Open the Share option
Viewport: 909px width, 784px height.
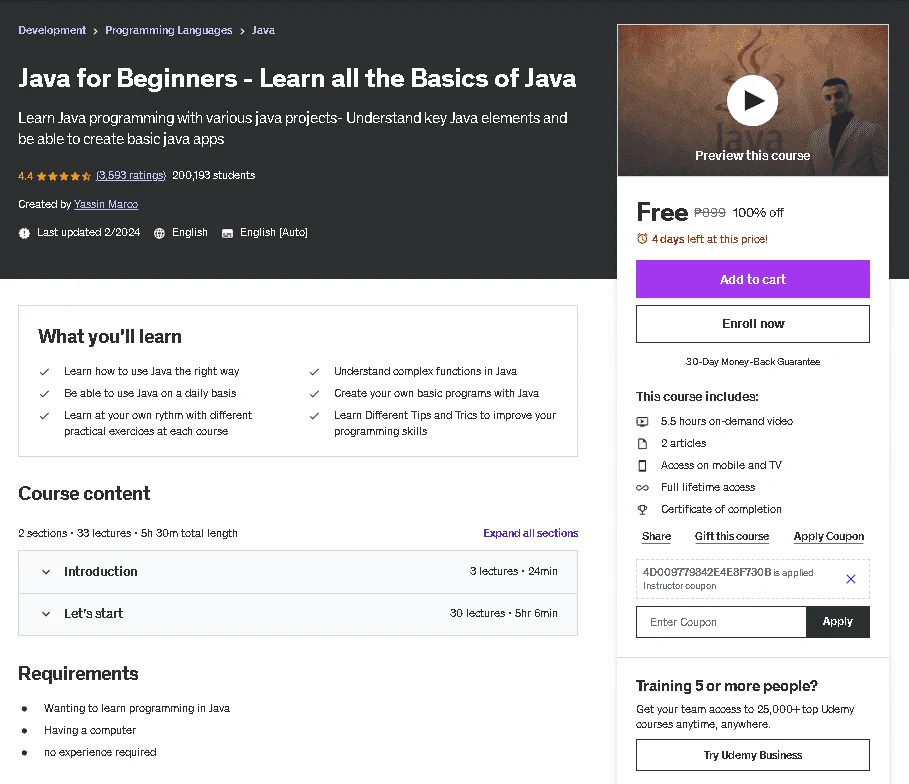click(656, 536)
